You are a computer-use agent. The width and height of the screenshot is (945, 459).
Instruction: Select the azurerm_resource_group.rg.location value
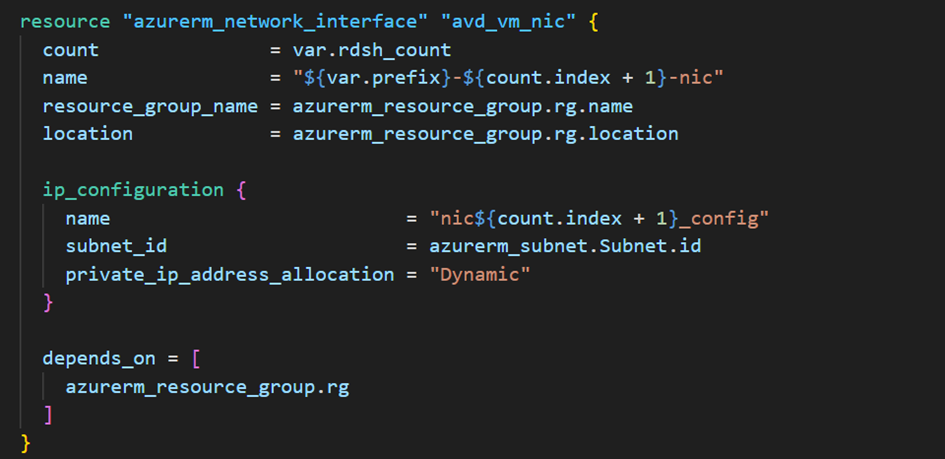point(485,133)
